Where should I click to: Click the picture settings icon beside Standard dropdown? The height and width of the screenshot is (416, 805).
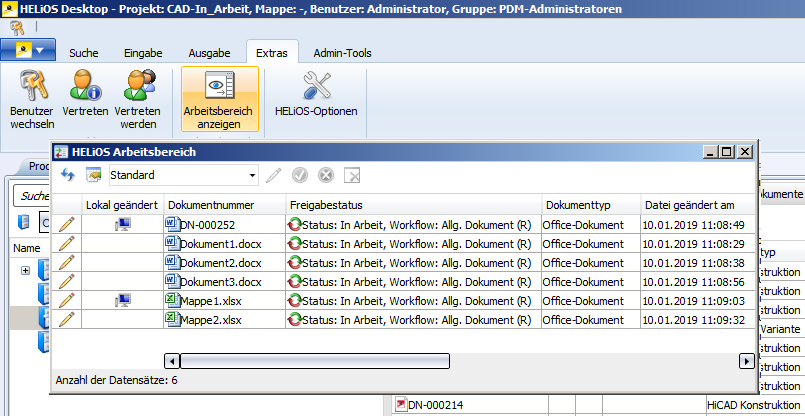[x=93, y=175]
